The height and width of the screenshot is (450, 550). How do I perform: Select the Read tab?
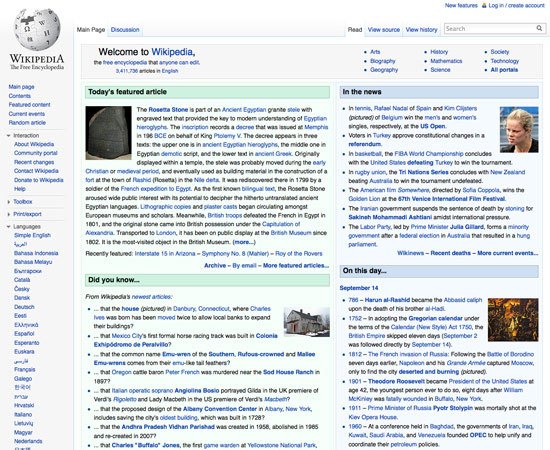coord(355,30)
